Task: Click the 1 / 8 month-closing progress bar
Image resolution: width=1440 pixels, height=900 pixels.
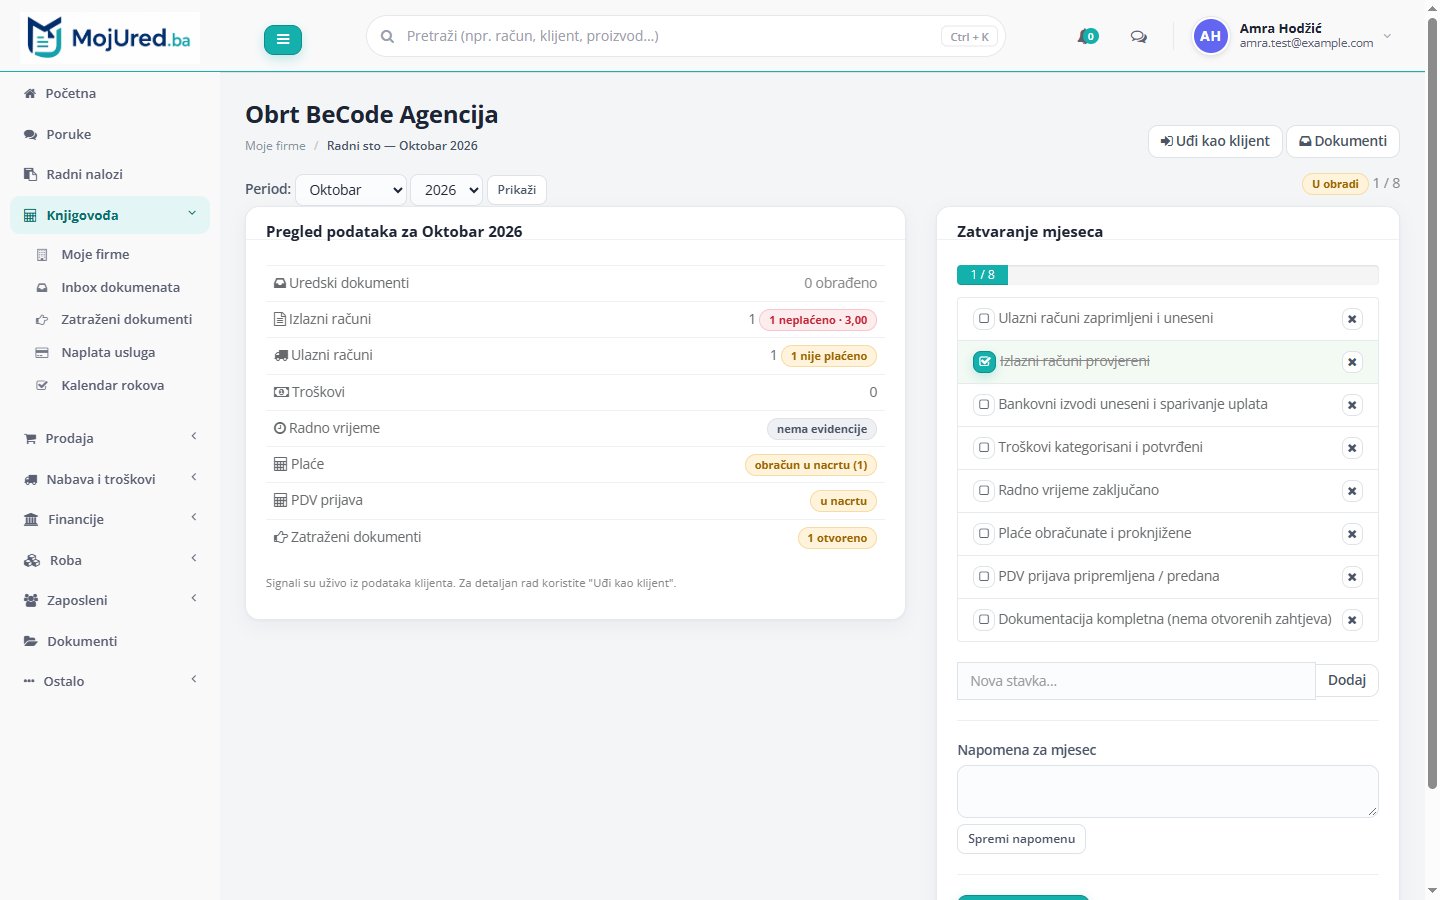Action: (1167, 275)
